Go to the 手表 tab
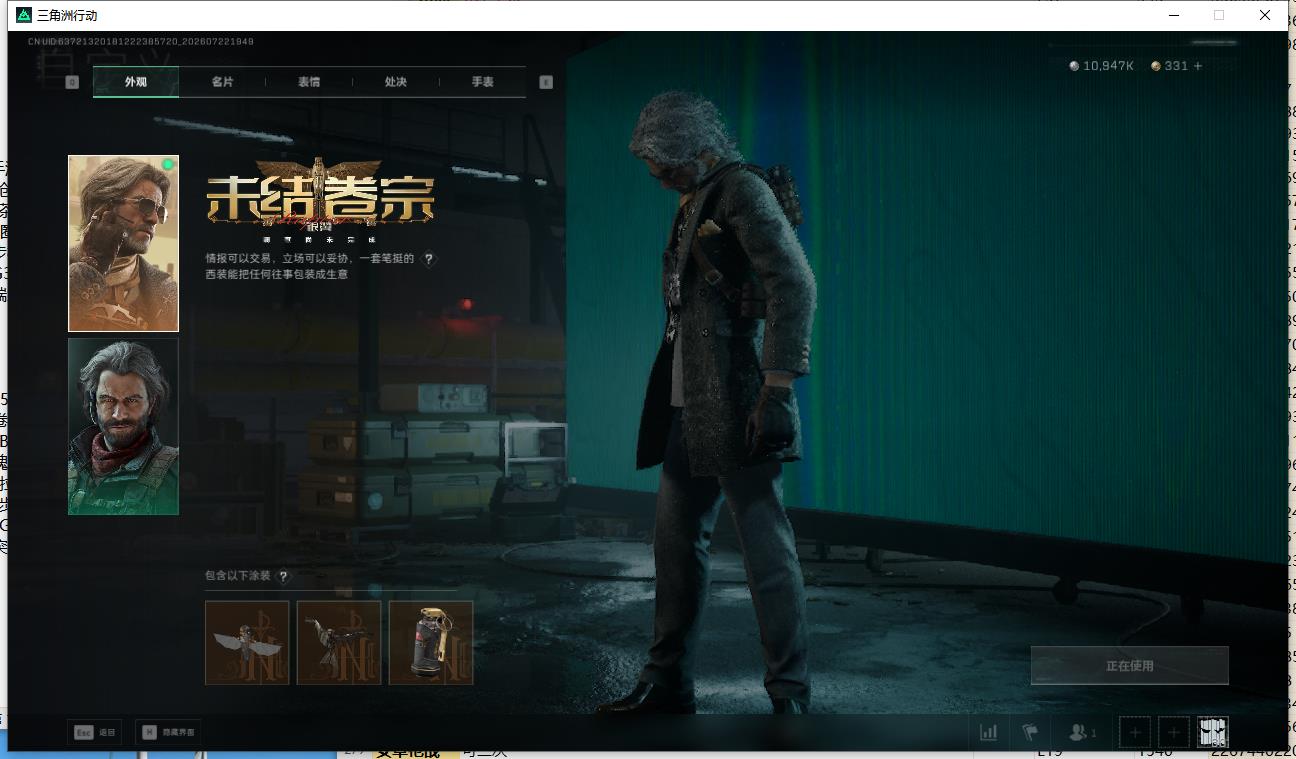Viewport: 1296px width, 759px height. 483,82
